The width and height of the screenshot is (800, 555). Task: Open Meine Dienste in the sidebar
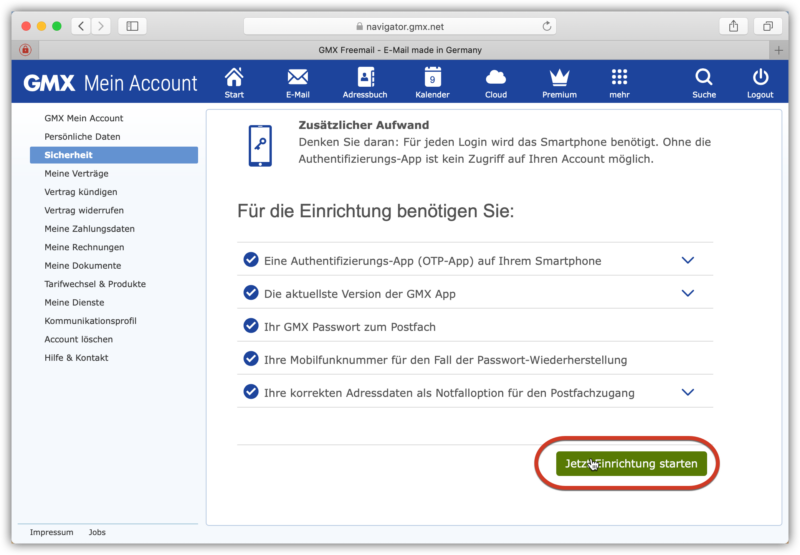click(74, 302)
